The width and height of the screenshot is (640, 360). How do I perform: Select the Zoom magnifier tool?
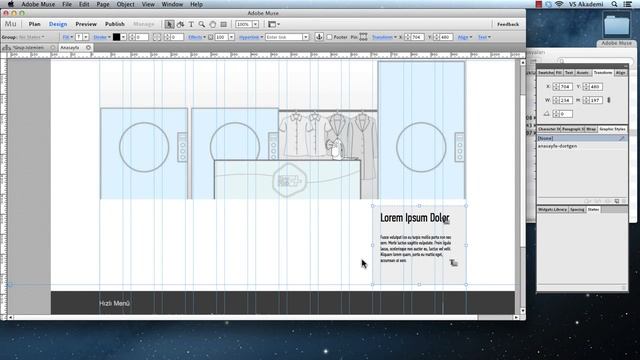click(202, 24)
